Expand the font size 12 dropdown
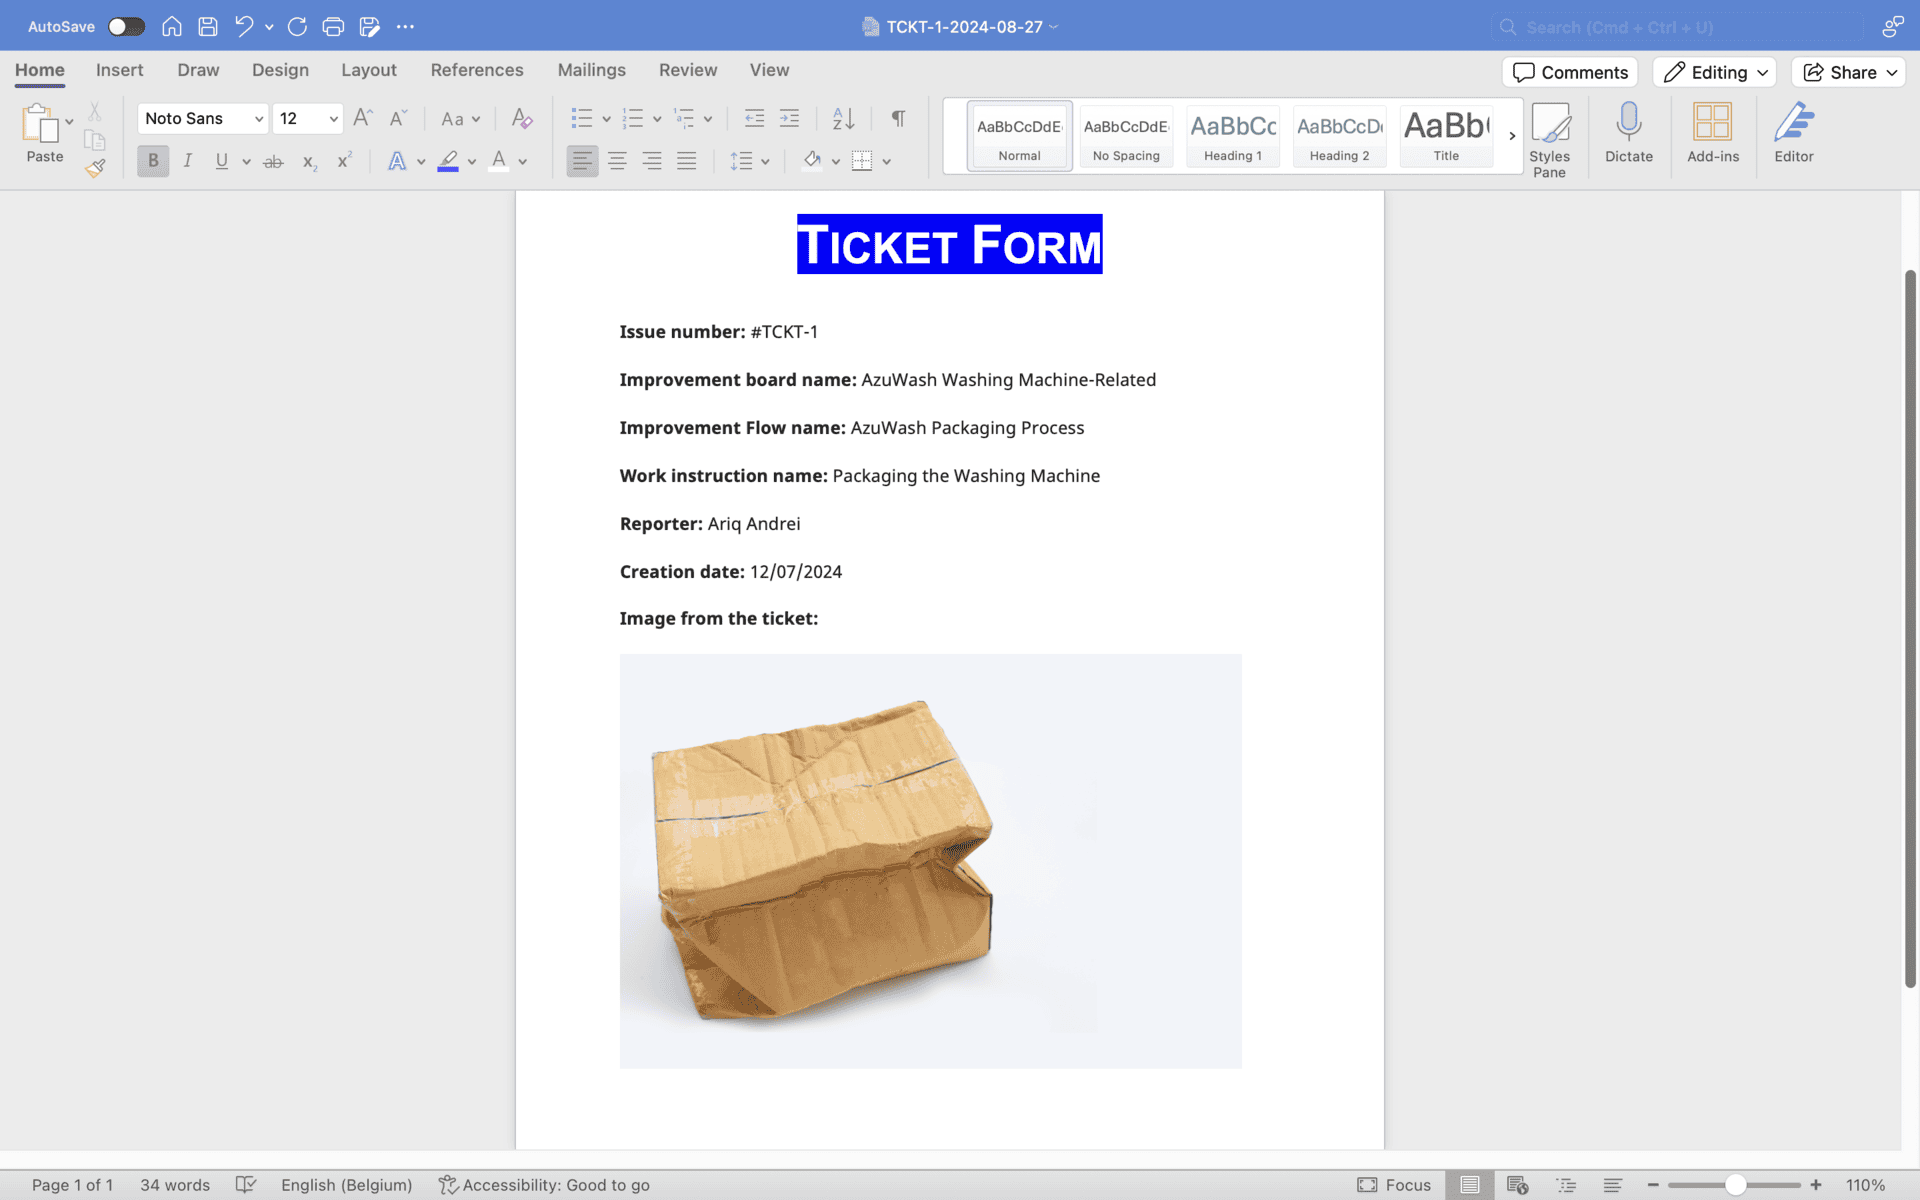The image size is (1920, 1200). (x=333, y=119)
